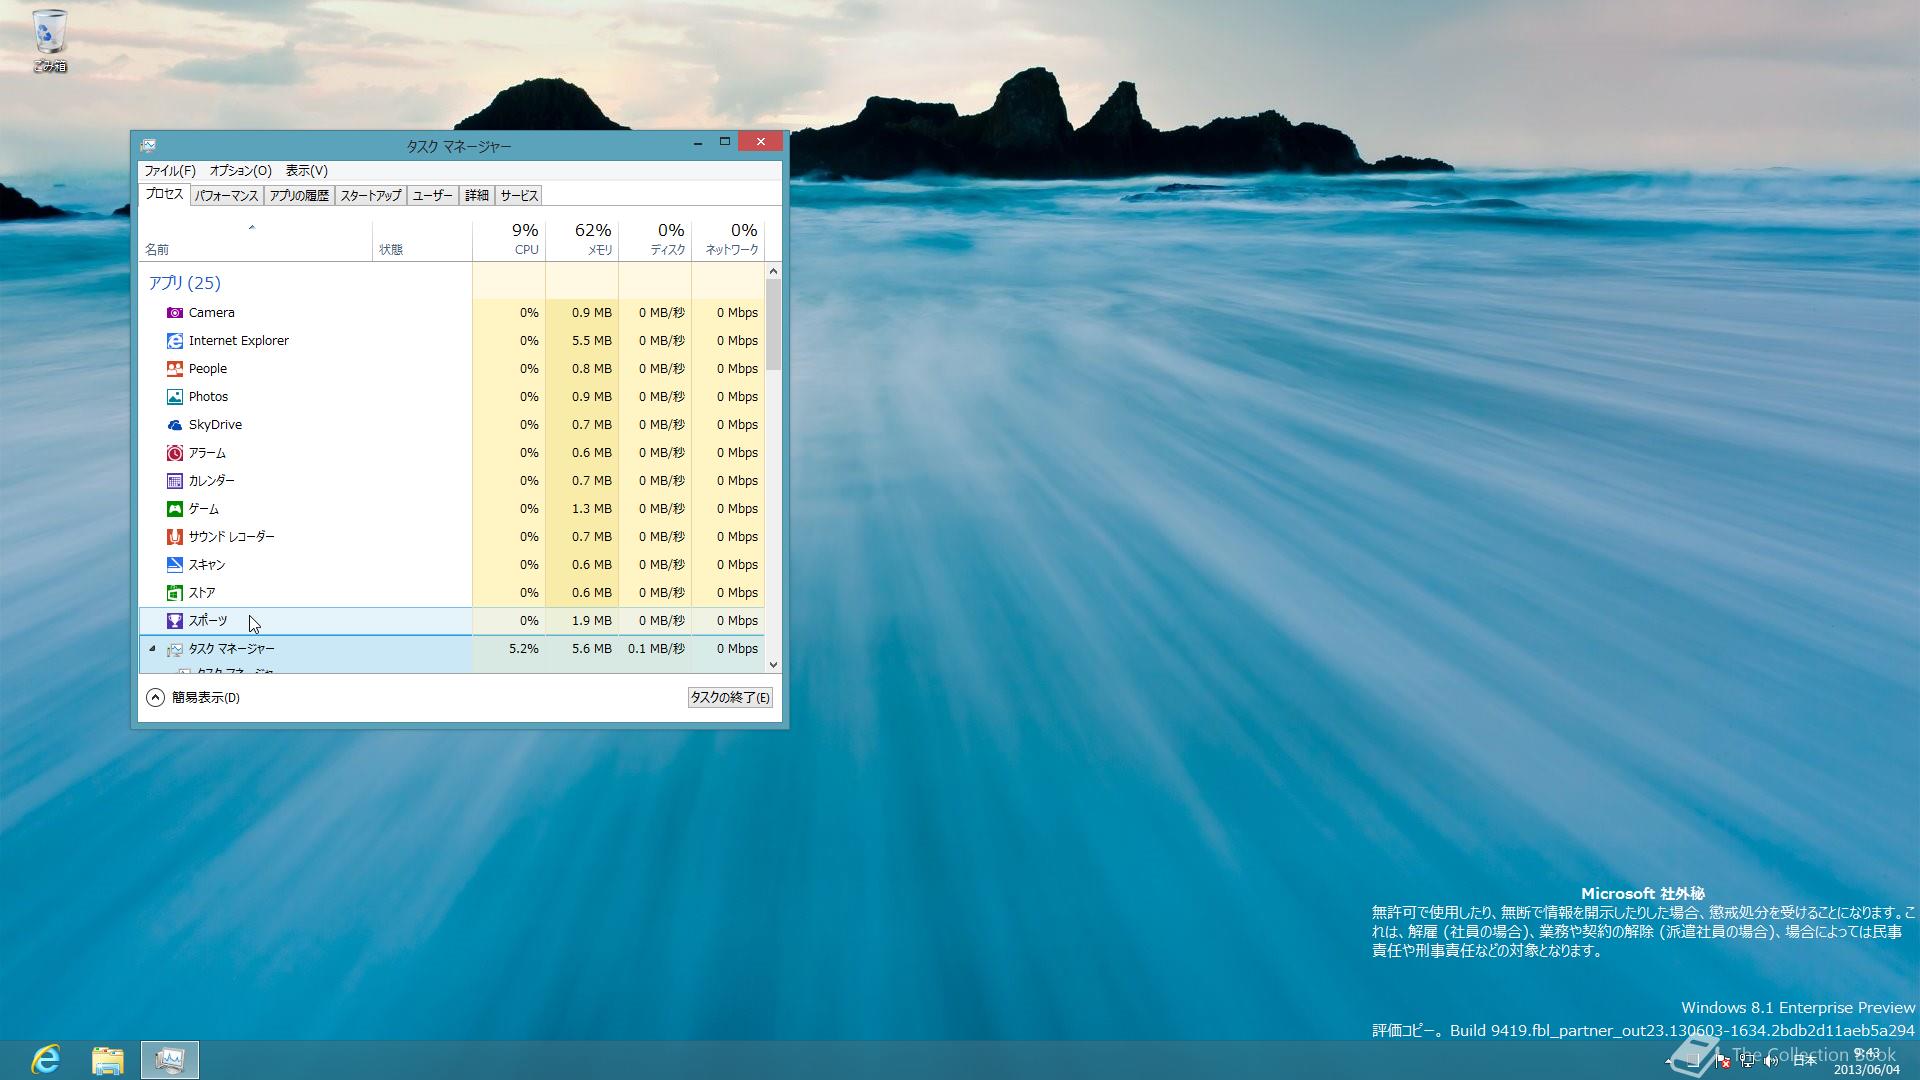Viewport: 1920px width, 1080px height.
Task: Select the Internet Explorer process icon
Action: 175,341
